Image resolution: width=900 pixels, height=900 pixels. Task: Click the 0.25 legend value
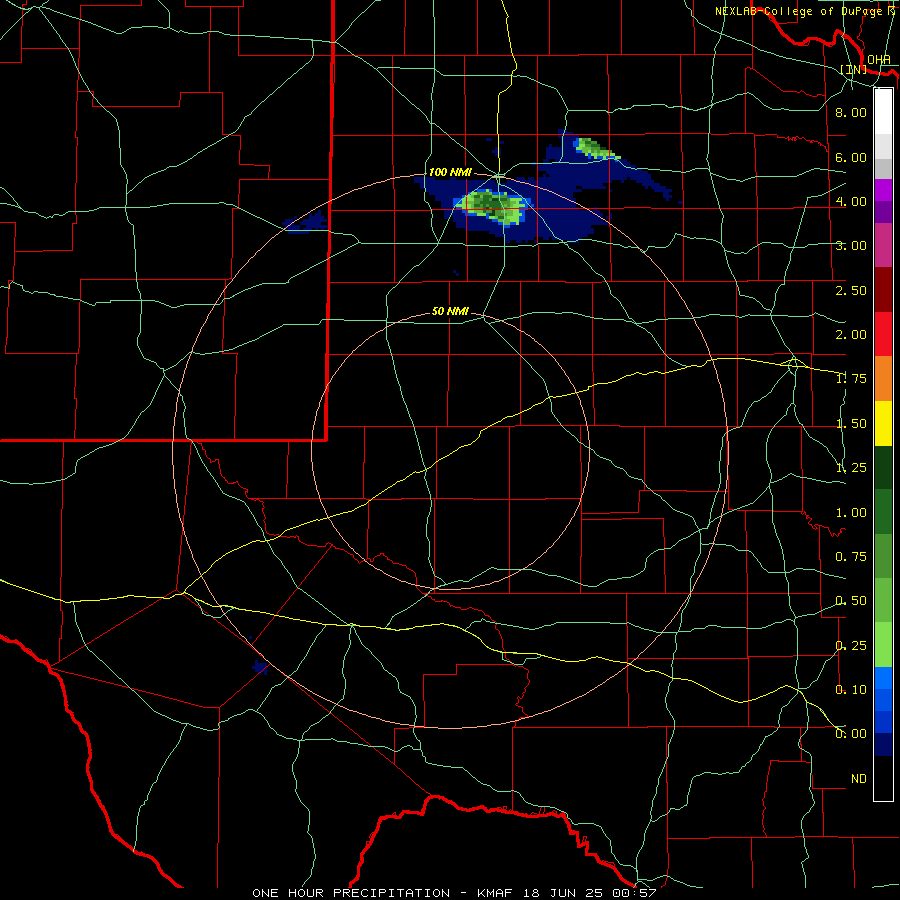[x=851, y=646]
